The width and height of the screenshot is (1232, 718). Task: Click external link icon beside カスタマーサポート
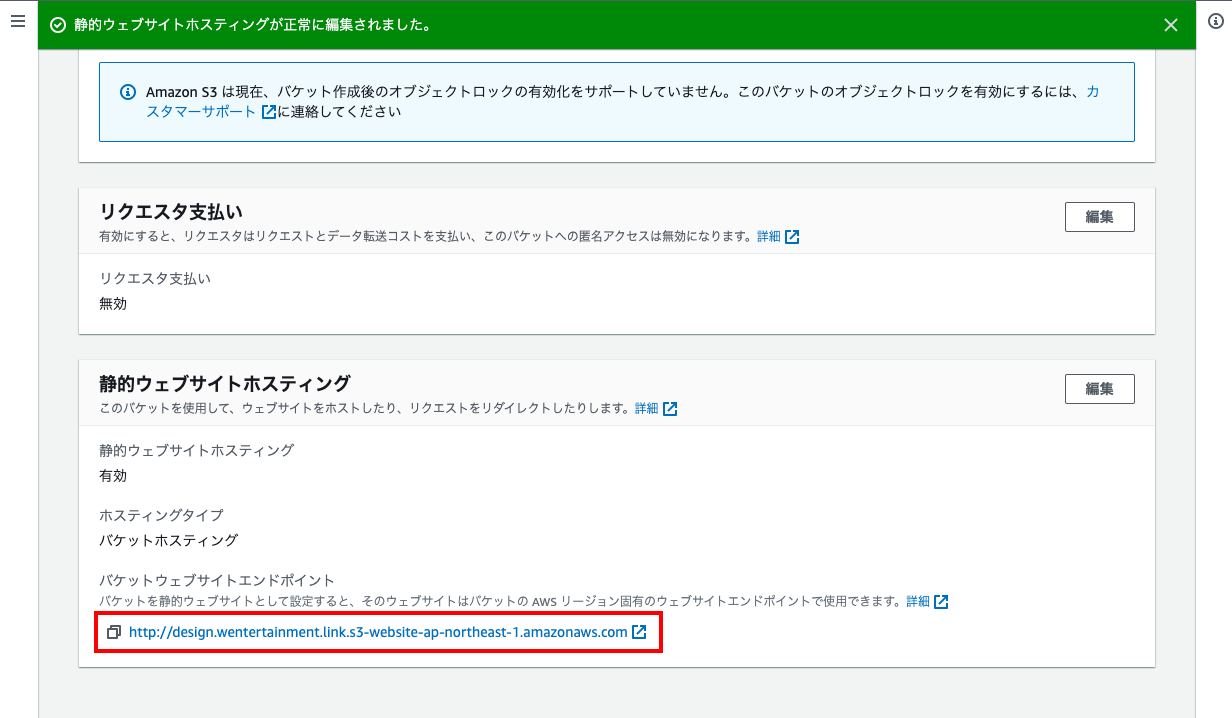click(x=268, y=112)
